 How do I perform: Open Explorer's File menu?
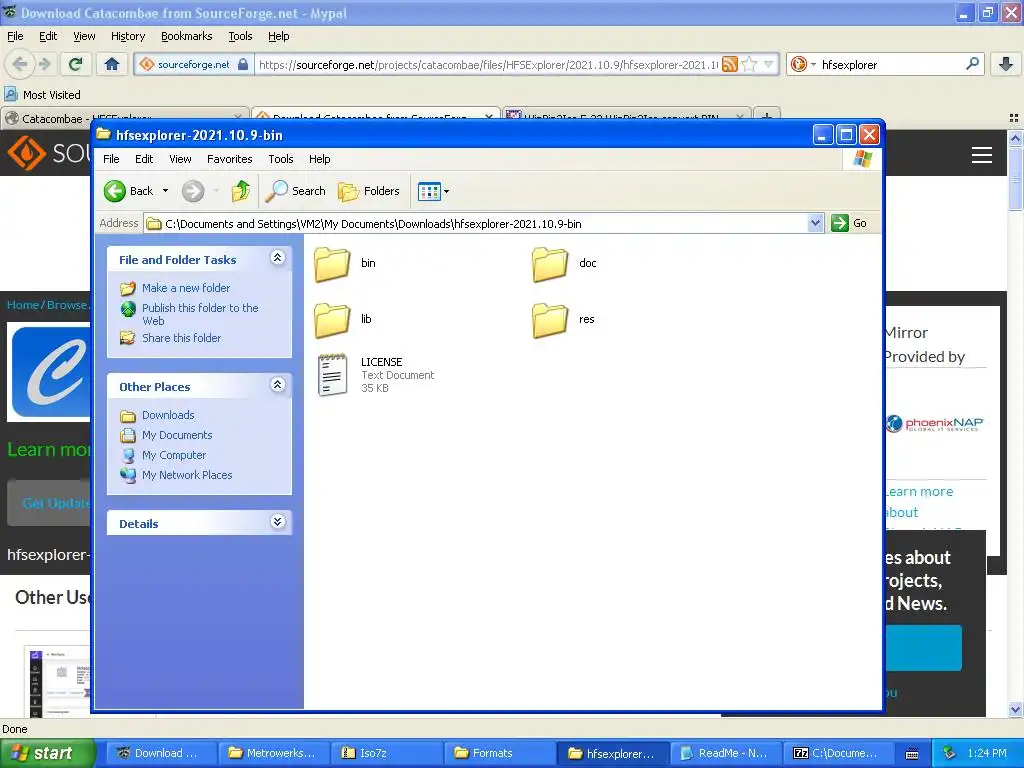111,159
